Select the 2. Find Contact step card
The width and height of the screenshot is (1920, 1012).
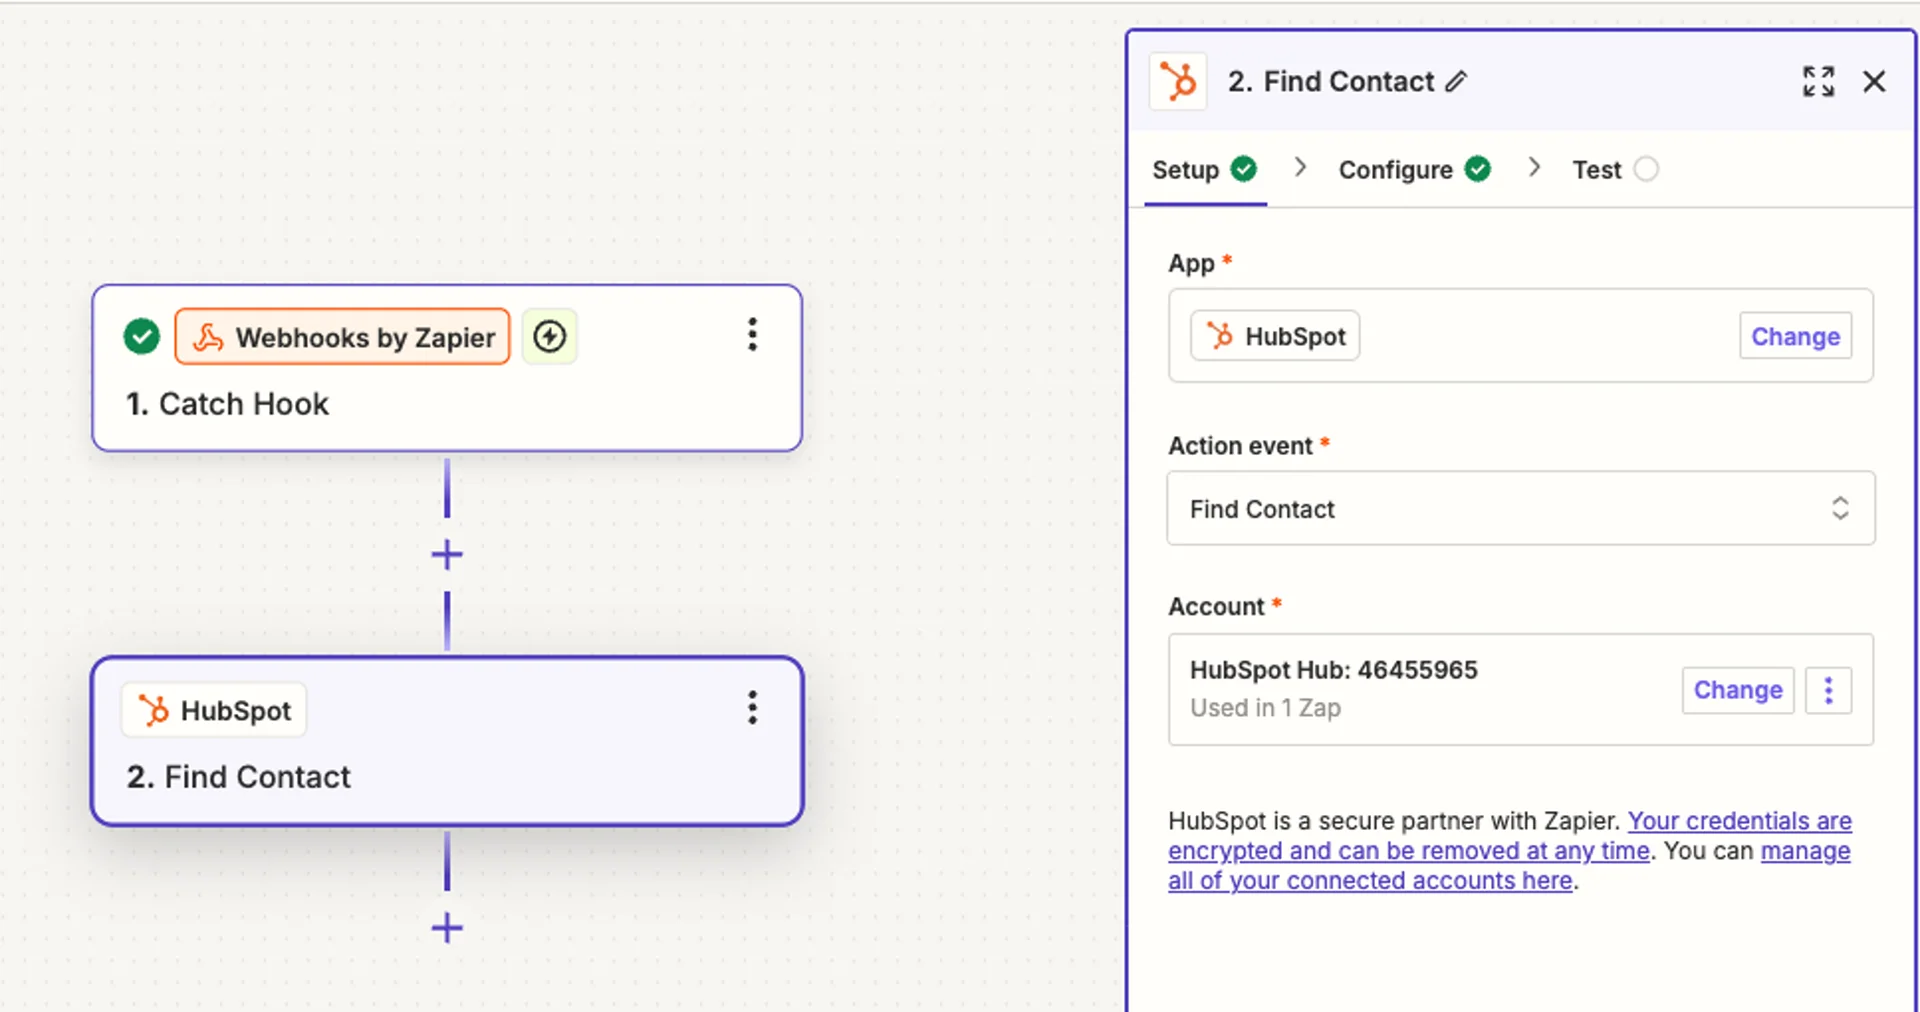pos(447,741)
